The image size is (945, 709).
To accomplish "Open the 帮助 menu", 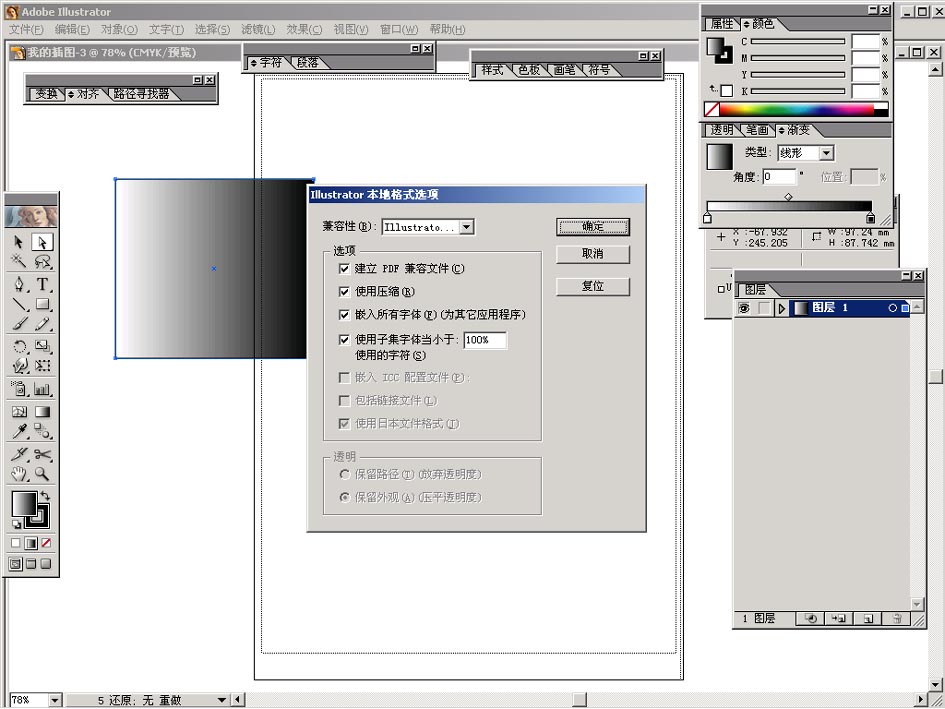I will pos(447,30).
